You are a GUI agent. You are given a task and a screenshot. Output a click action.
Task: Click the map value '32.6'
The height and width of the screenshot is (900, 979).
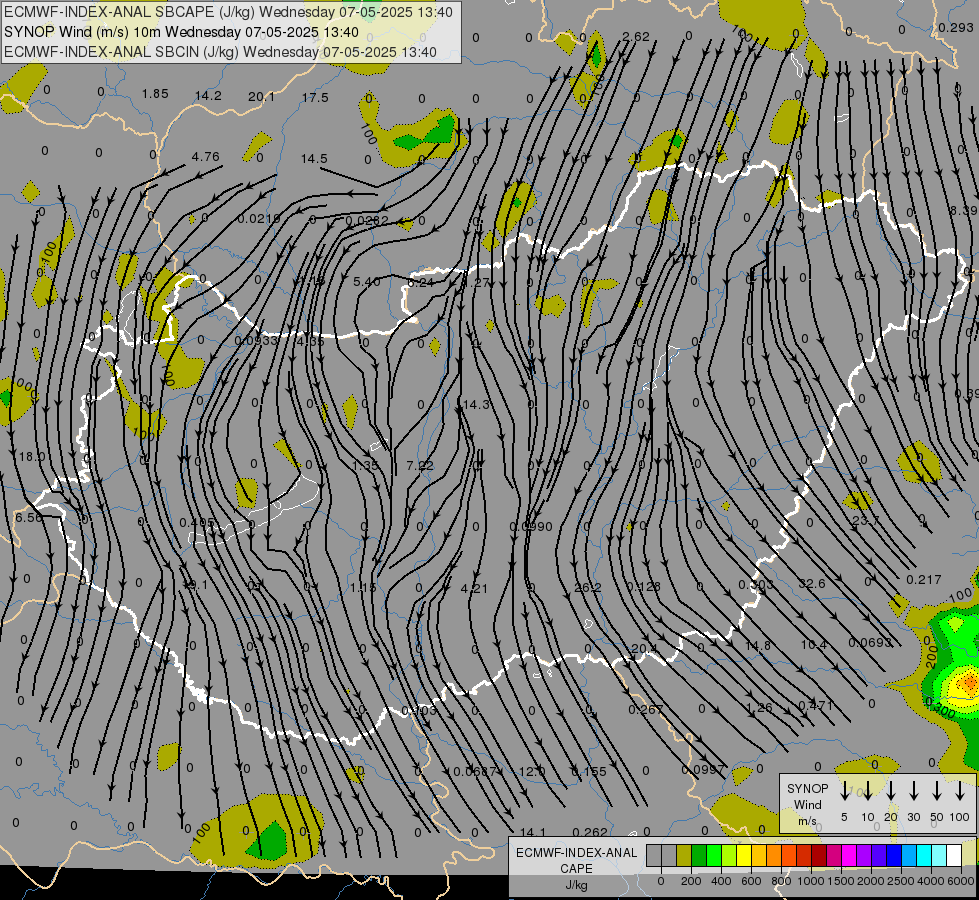point(812,583)
